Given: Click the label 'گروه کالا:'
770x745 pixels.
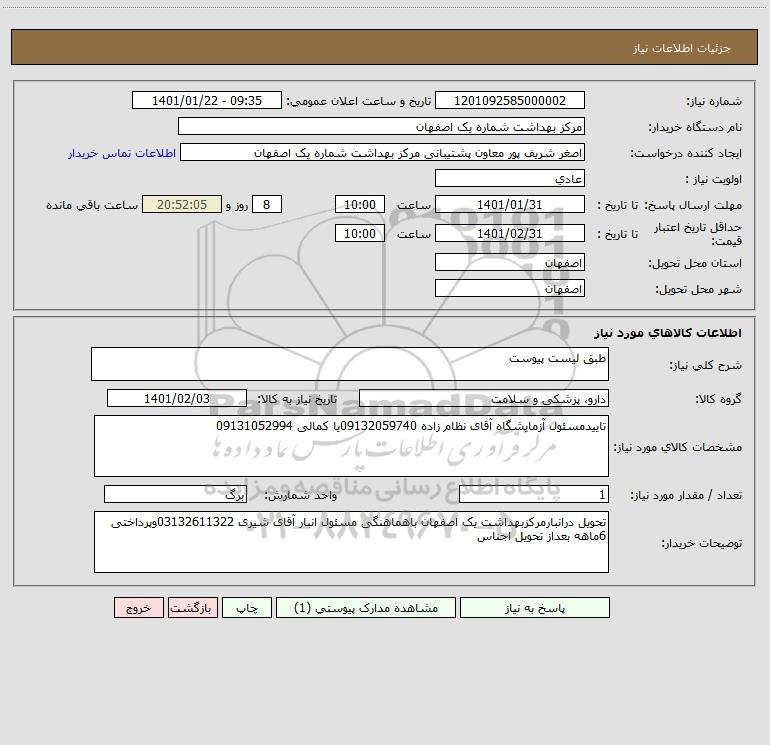Looking at the screenshot, I should pos(718,399).
